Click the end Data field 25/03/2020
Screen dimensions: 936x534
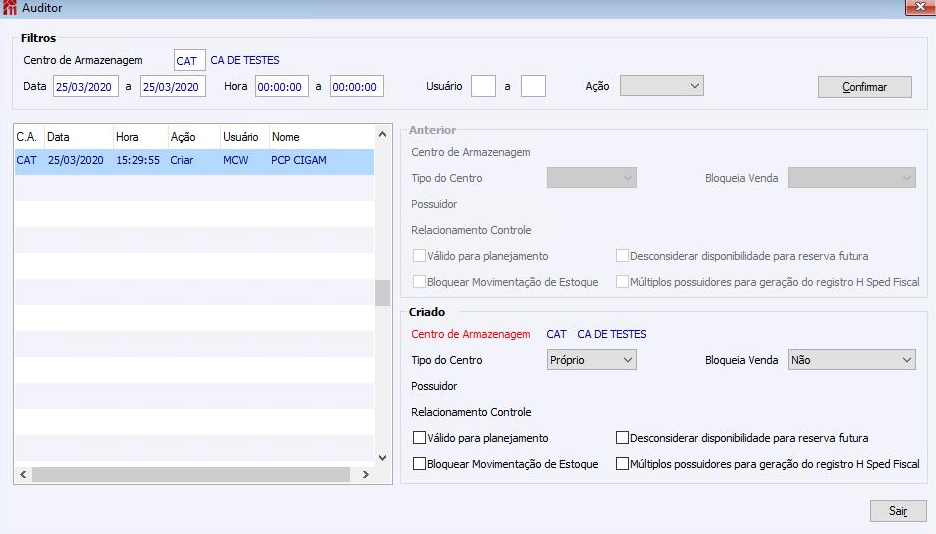173,87
